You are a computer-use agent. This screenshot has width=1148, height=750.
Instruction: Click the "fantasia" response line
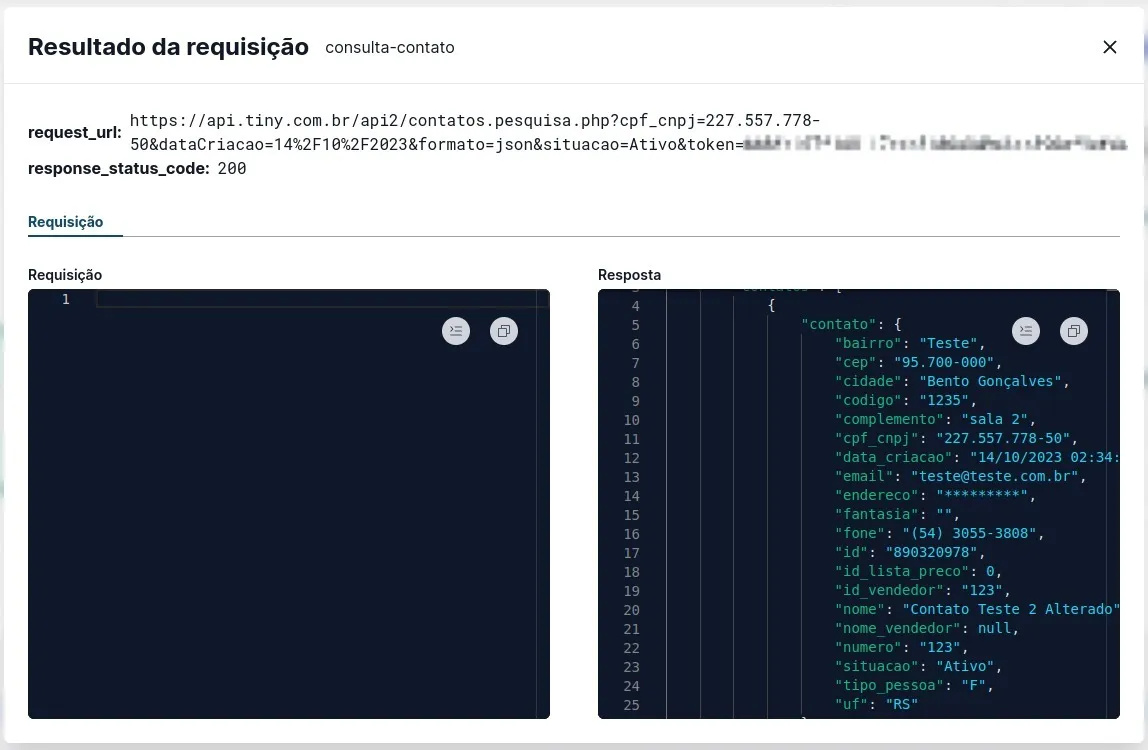pos(897,515)
